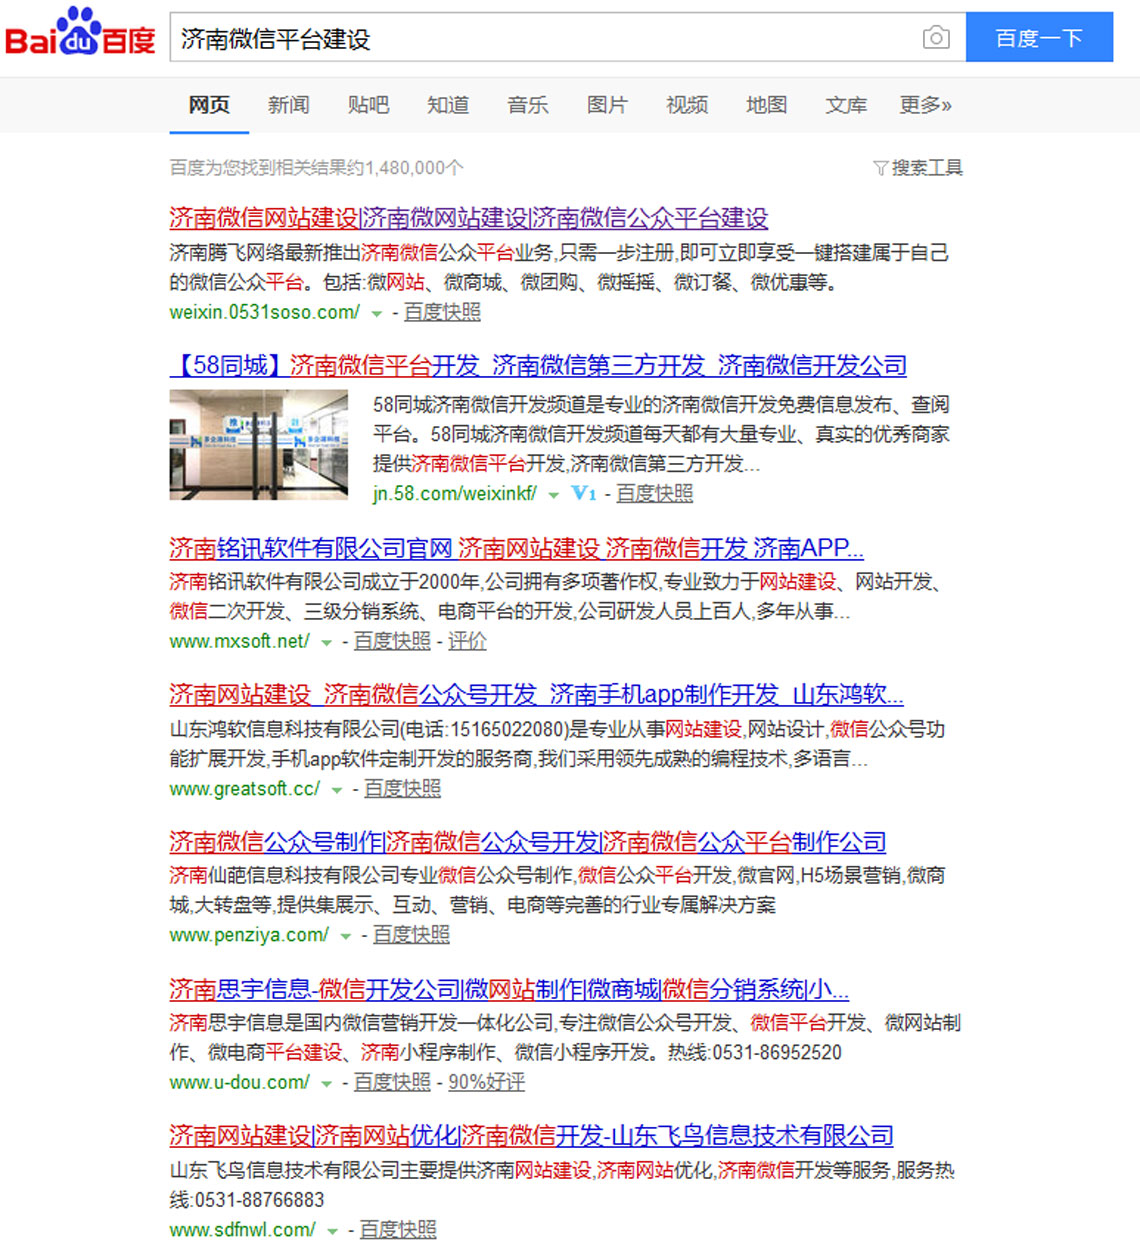Open 百度快照 for www.greatsoft.cc

(402, 788)
